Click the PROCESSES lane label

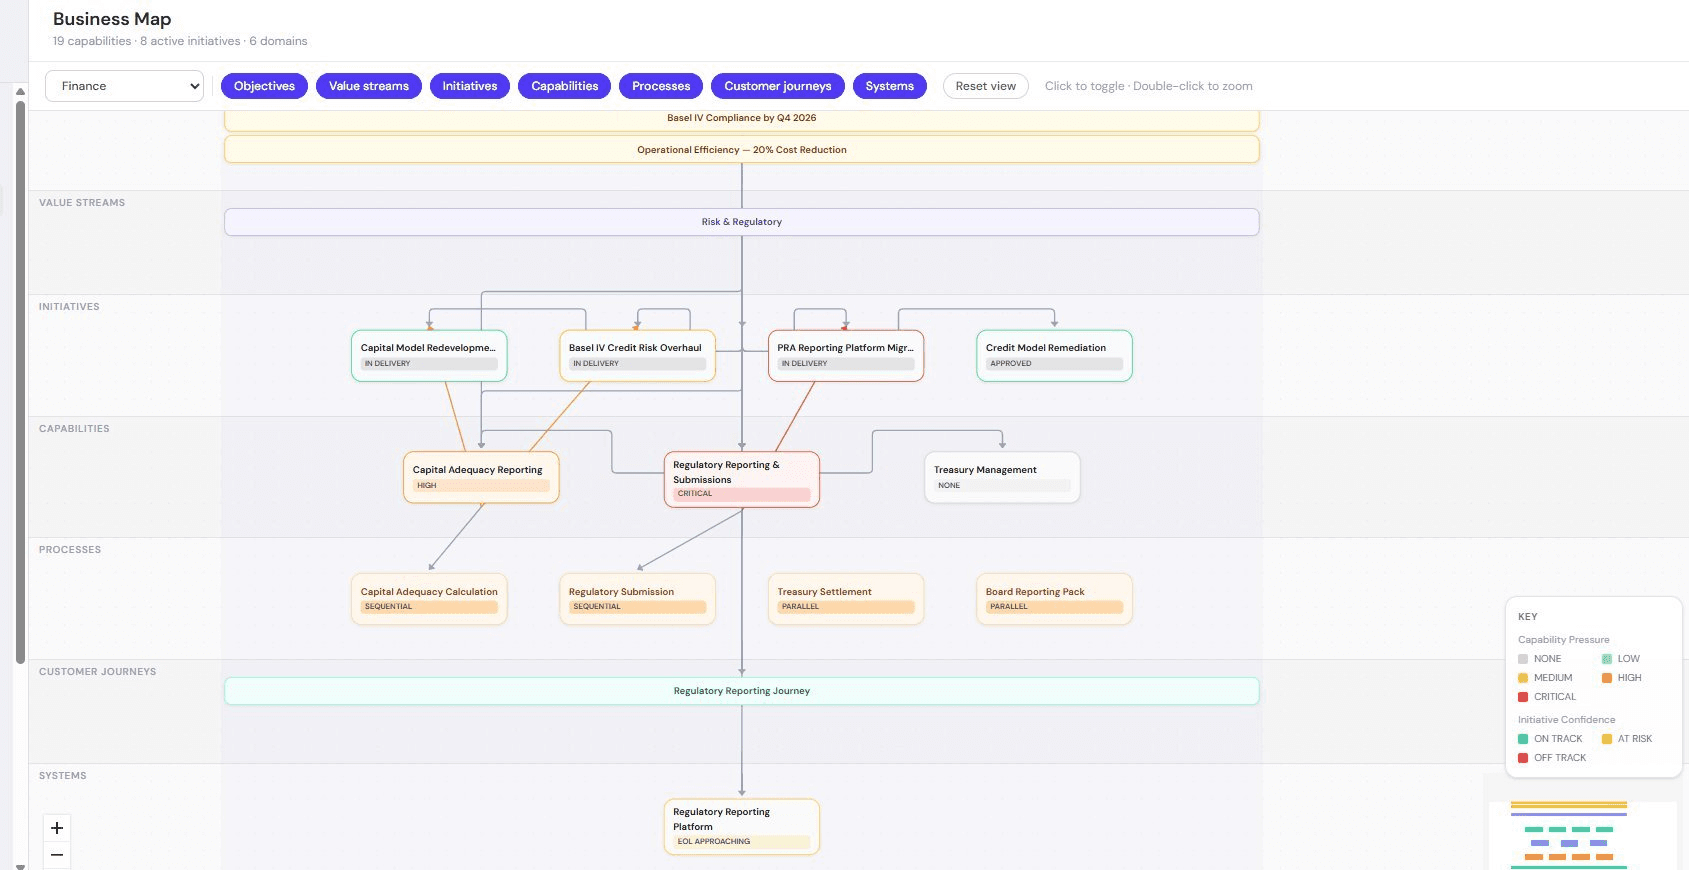click(x=70, y=550)
